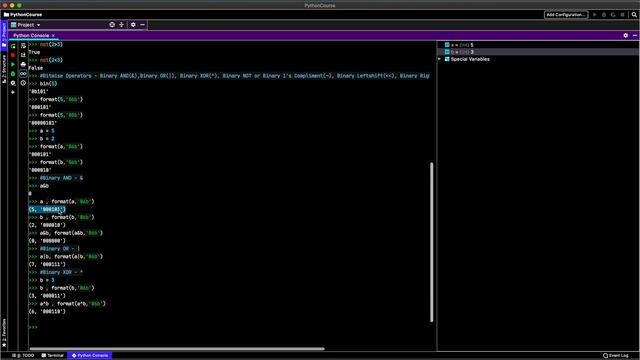Image resolution: width=640 pixels, height=360 pixels.
Task: Rerun the Python console
Action: click(x=13, y=46)
